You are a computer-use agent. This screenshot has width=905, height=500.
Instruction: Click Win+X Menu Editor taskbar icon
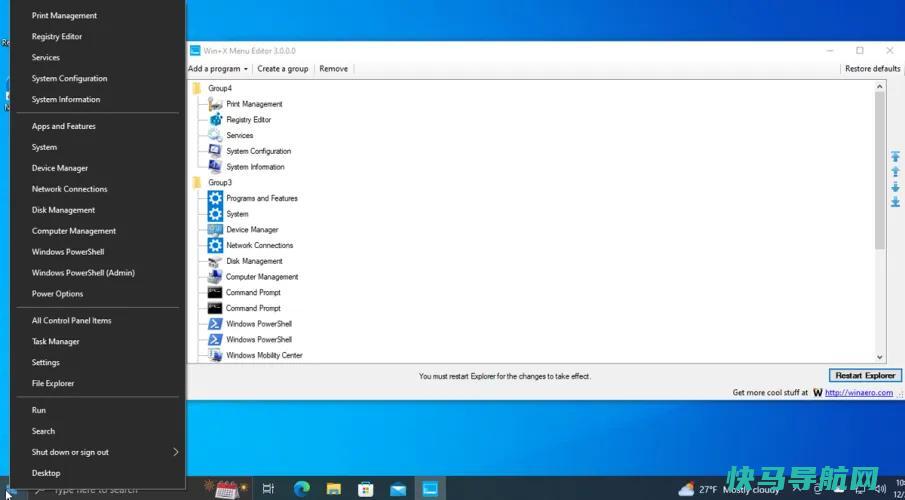coord(430,489)
